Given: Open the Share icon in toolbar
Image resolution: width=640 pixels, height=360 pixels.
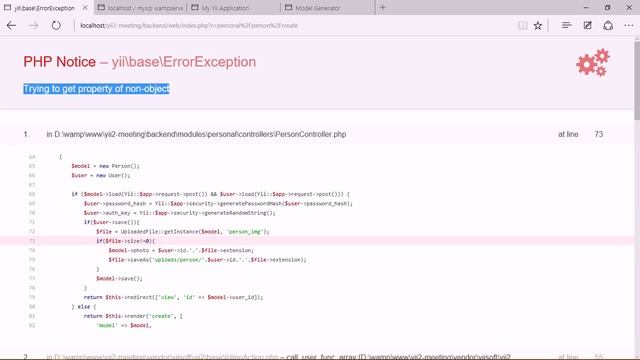Looking at the screenshot, I should point(608,25).
